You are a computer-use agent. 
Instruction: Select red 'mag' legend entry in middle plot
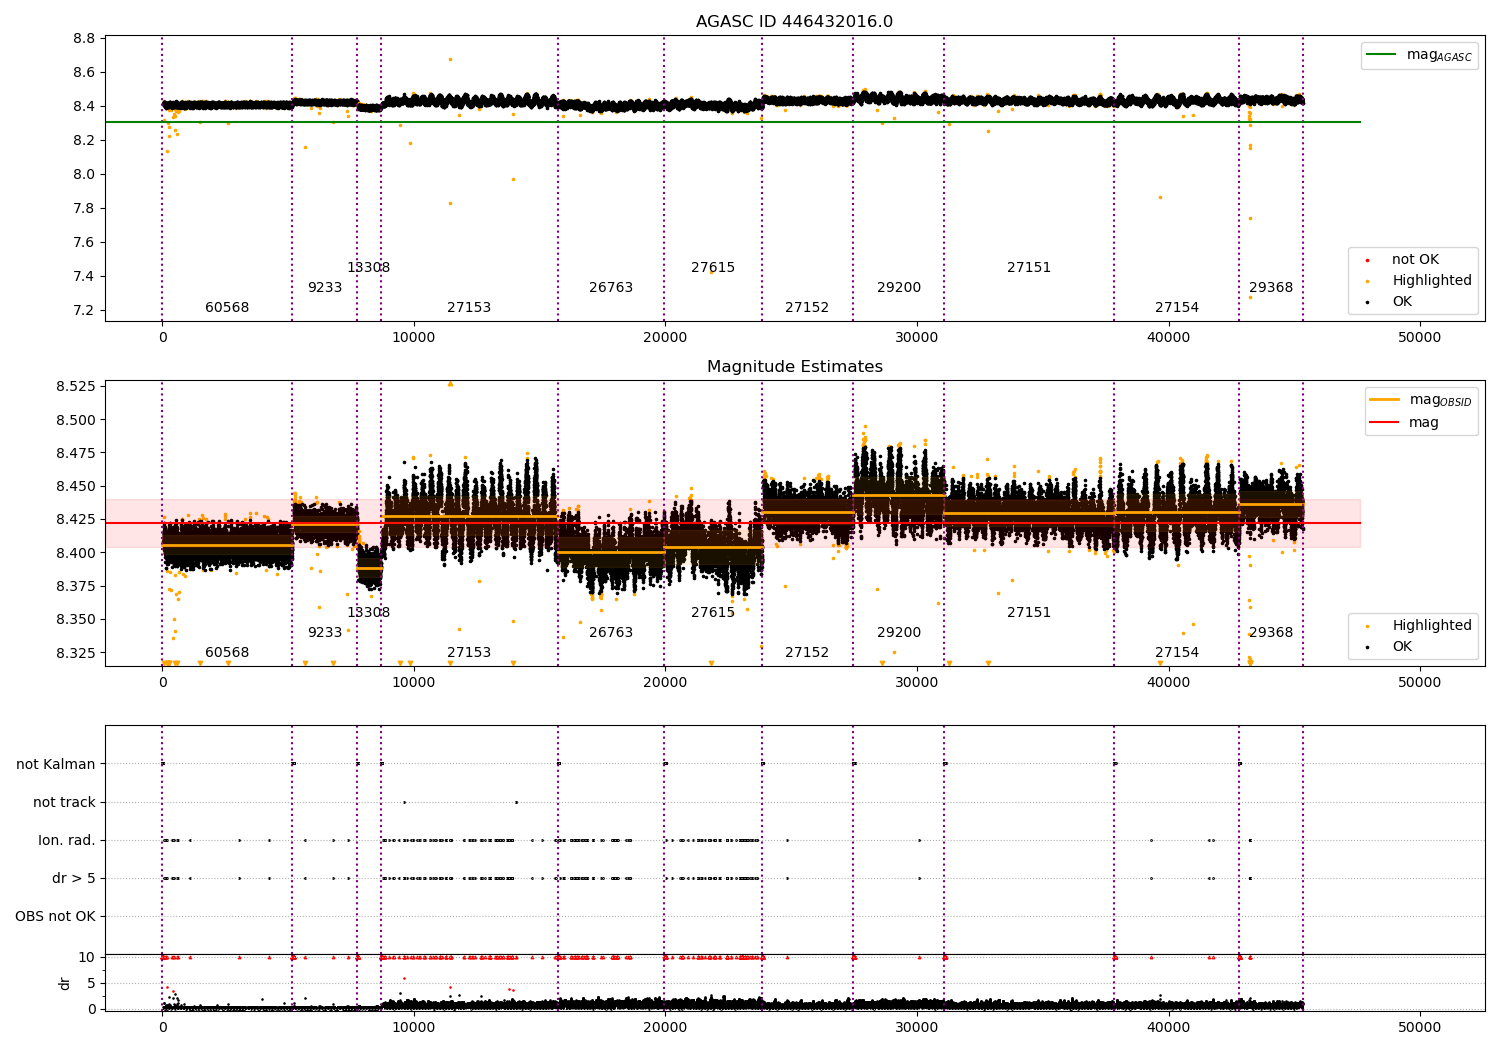(1405, 422)
